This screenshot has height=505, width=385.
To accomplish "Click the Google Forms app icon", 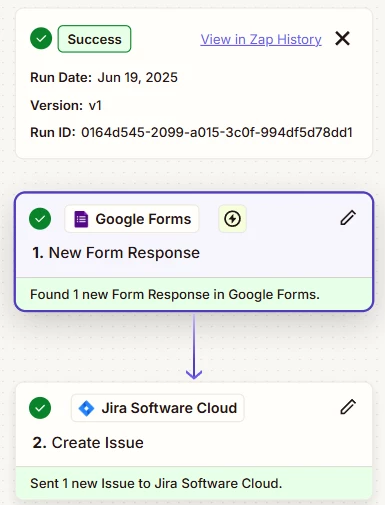I will click(x=81, y=219).
